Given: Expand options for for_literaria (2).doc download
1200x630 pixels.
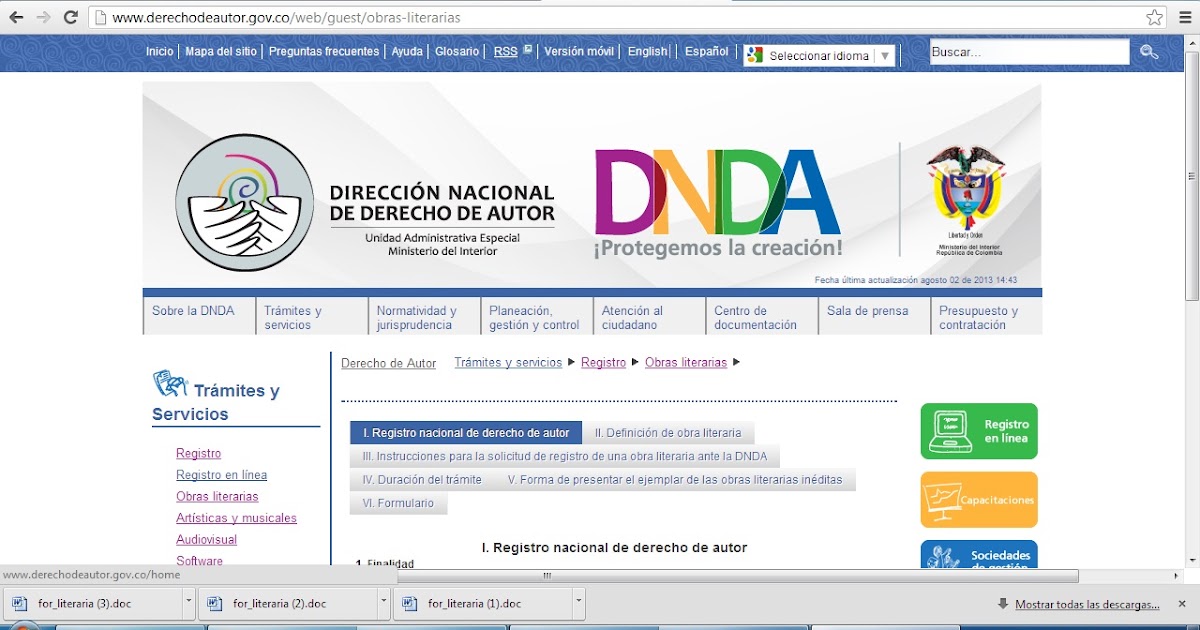Looking at the screenshot, I should tap(384, 604).
